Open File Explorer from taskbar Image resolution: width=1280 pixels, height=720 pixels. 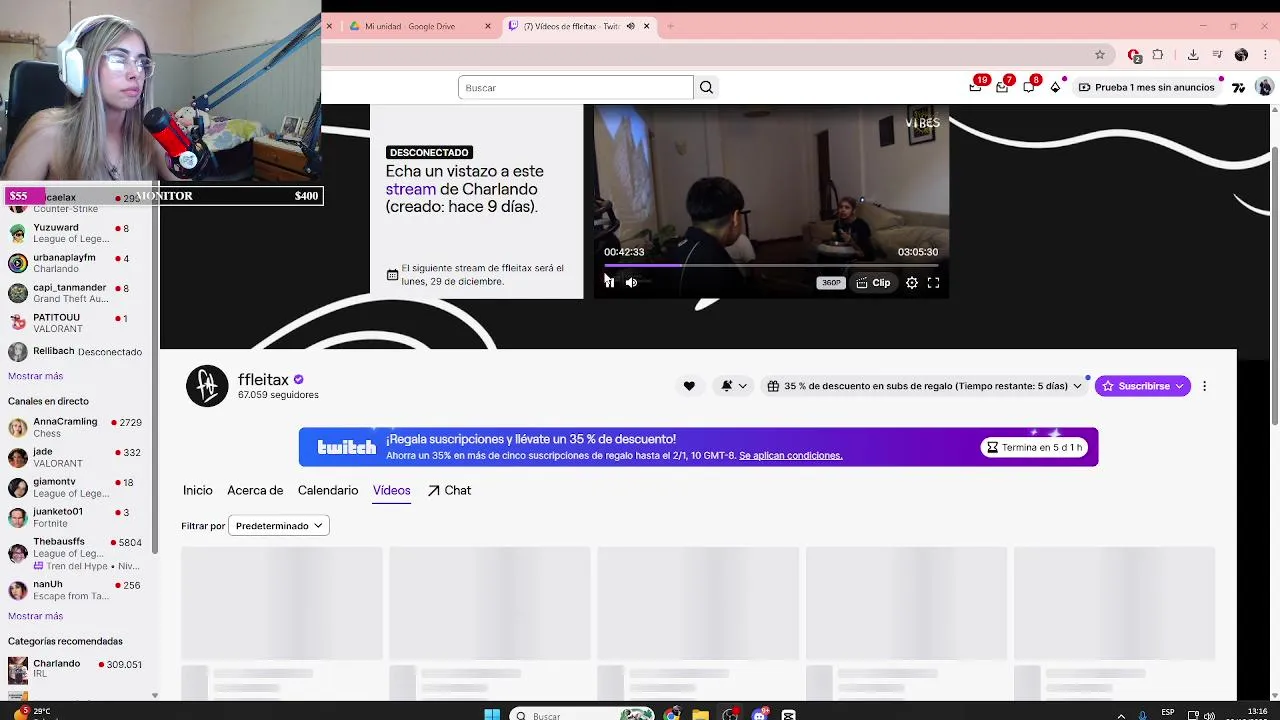[x=700, y=714]
